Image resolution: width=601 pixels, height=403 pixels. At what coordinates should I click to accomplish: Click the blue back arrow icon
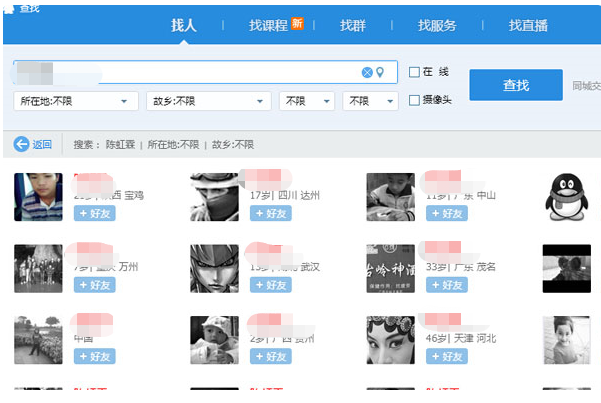(21, 144)
